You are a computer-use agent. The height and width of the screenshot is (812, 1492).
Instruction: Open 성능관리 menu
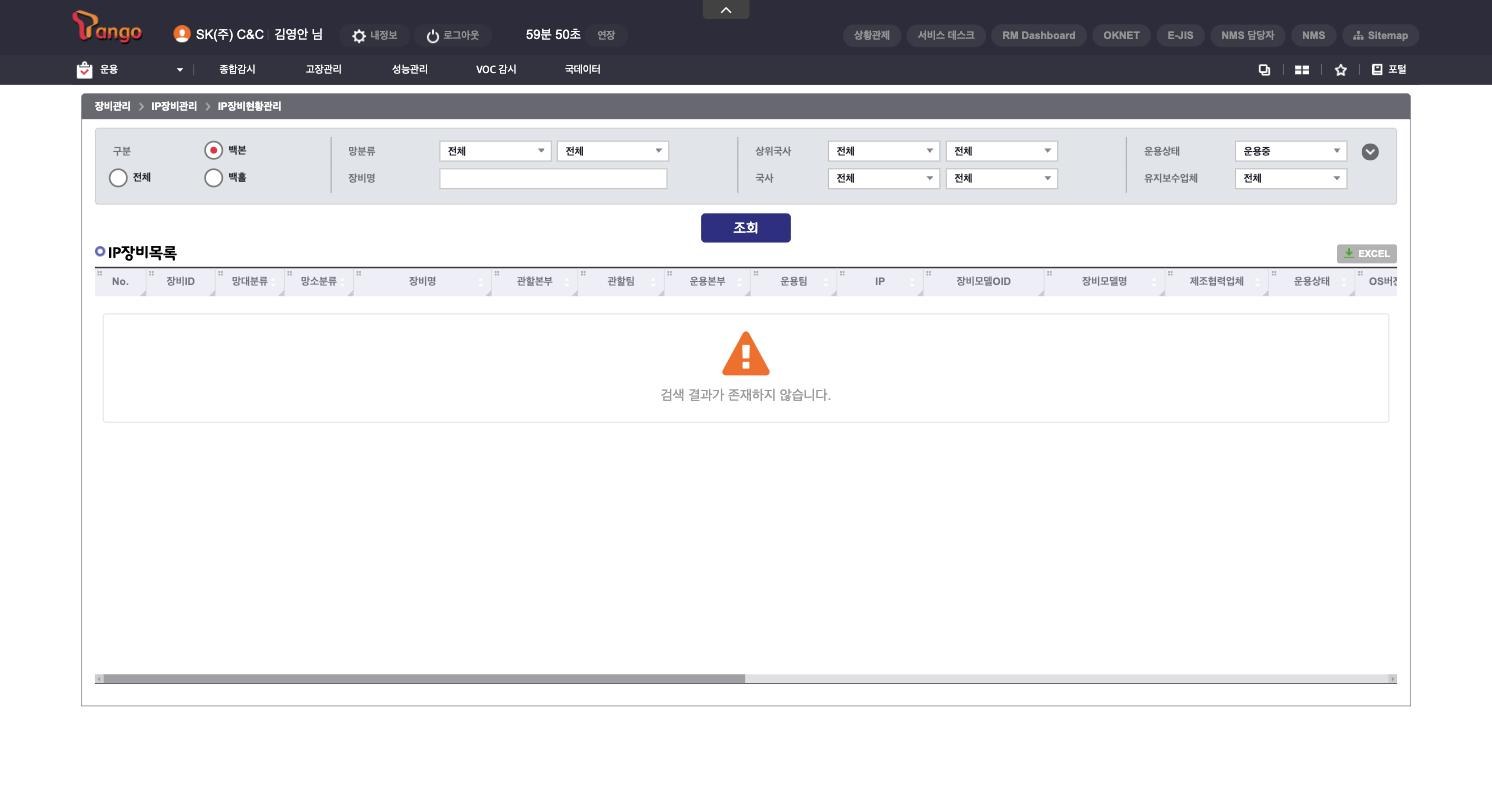(x=410, y=69)
